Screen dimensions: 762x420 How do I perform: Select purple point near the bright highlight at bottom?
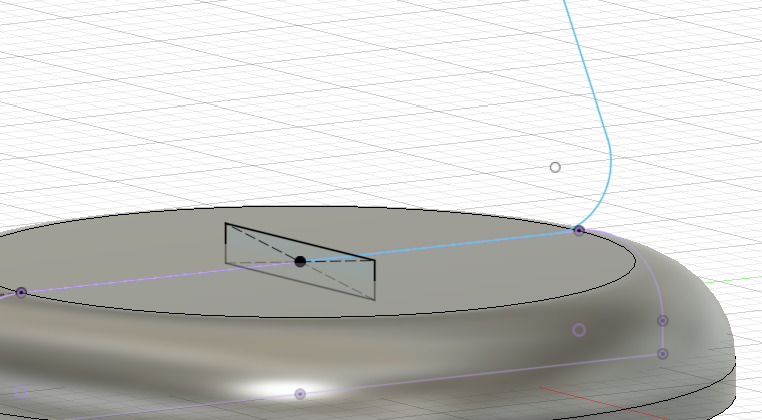300,394
